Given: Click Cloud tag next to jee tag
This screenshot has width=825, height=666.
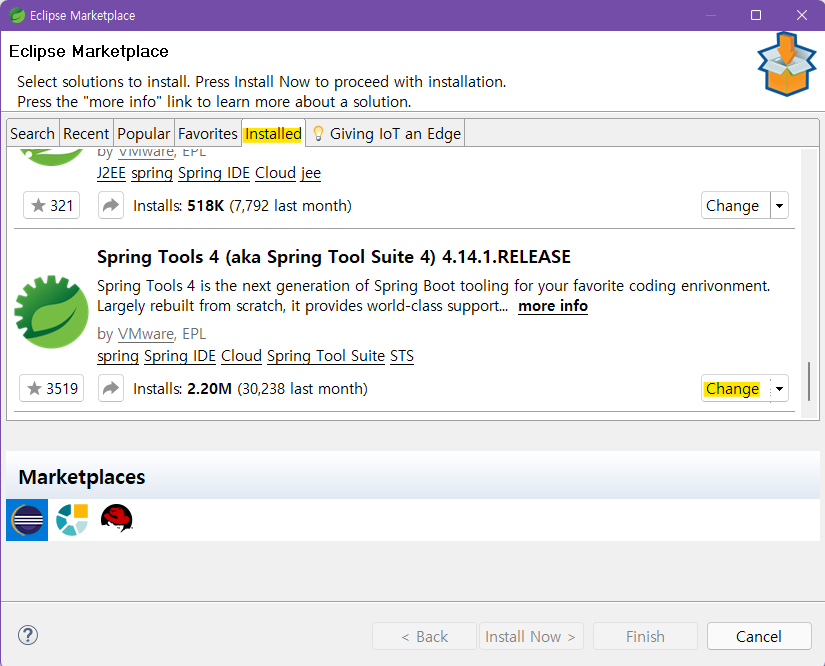Looking at the screenshot, I should click(276, 173).
